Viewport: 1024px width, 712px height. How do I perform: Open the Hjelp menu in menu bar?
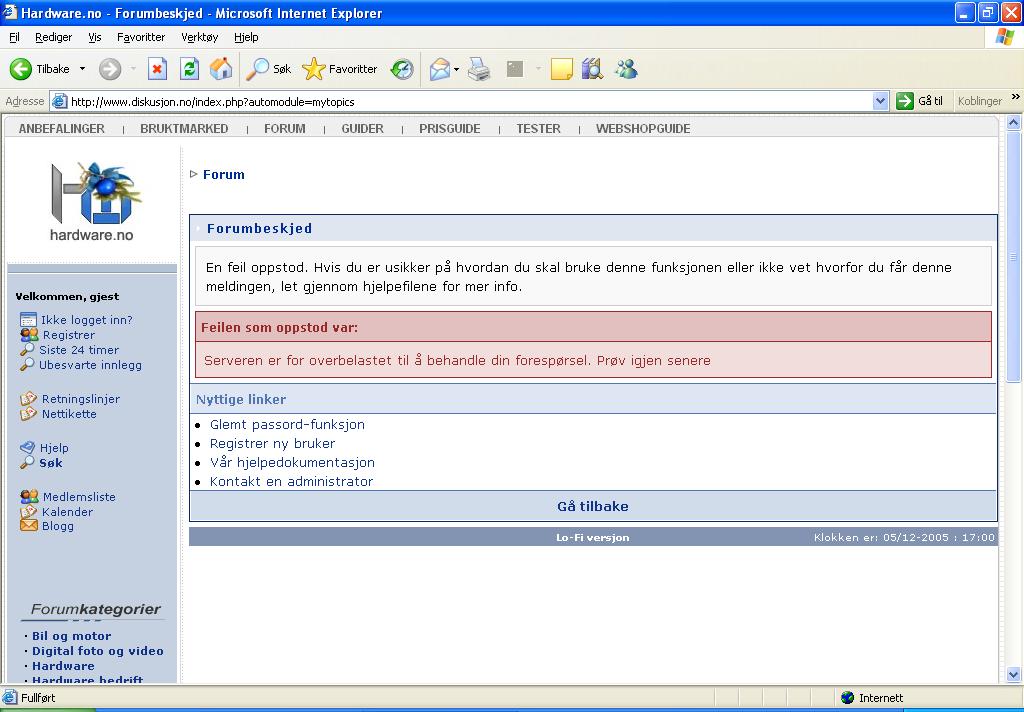(x=246, y=37)
